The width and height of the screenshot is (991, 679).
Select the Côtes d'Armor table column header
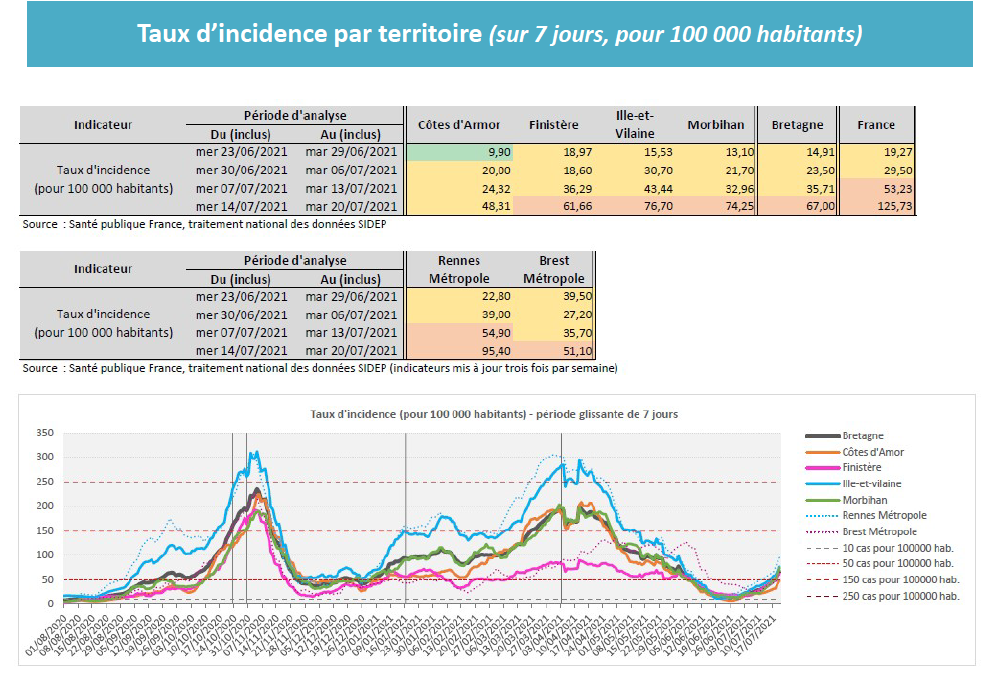457,125
